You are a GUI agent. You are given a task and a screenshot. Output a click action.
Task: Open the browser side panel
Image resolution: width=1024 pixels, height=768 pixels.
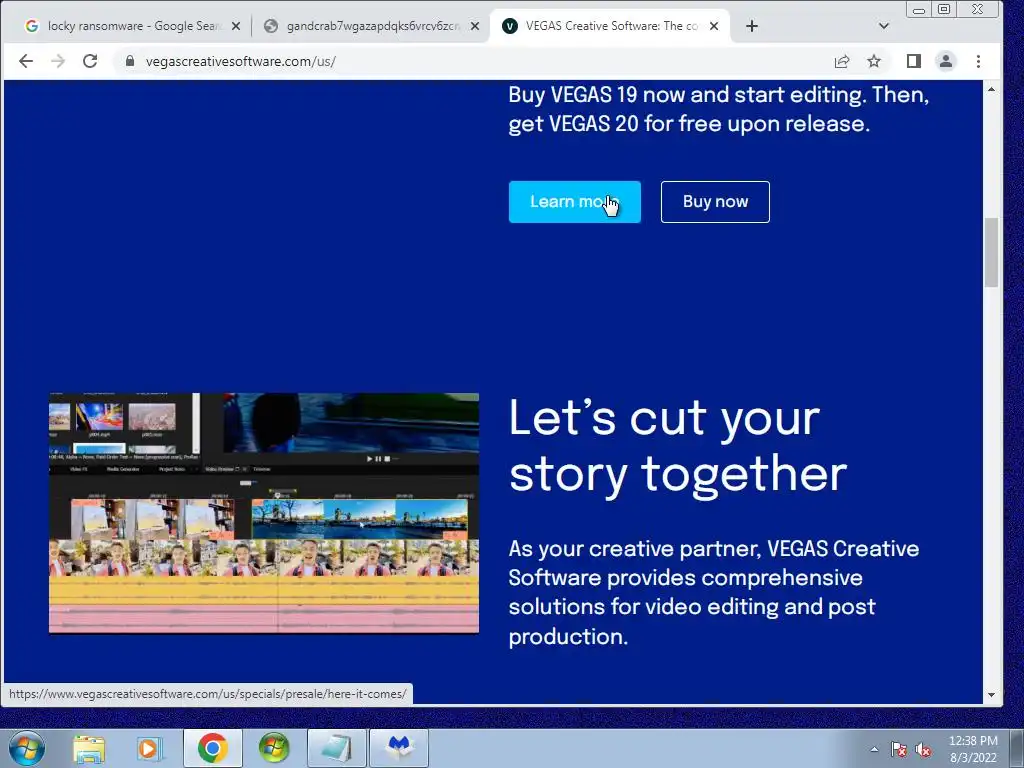click(914, 61)
